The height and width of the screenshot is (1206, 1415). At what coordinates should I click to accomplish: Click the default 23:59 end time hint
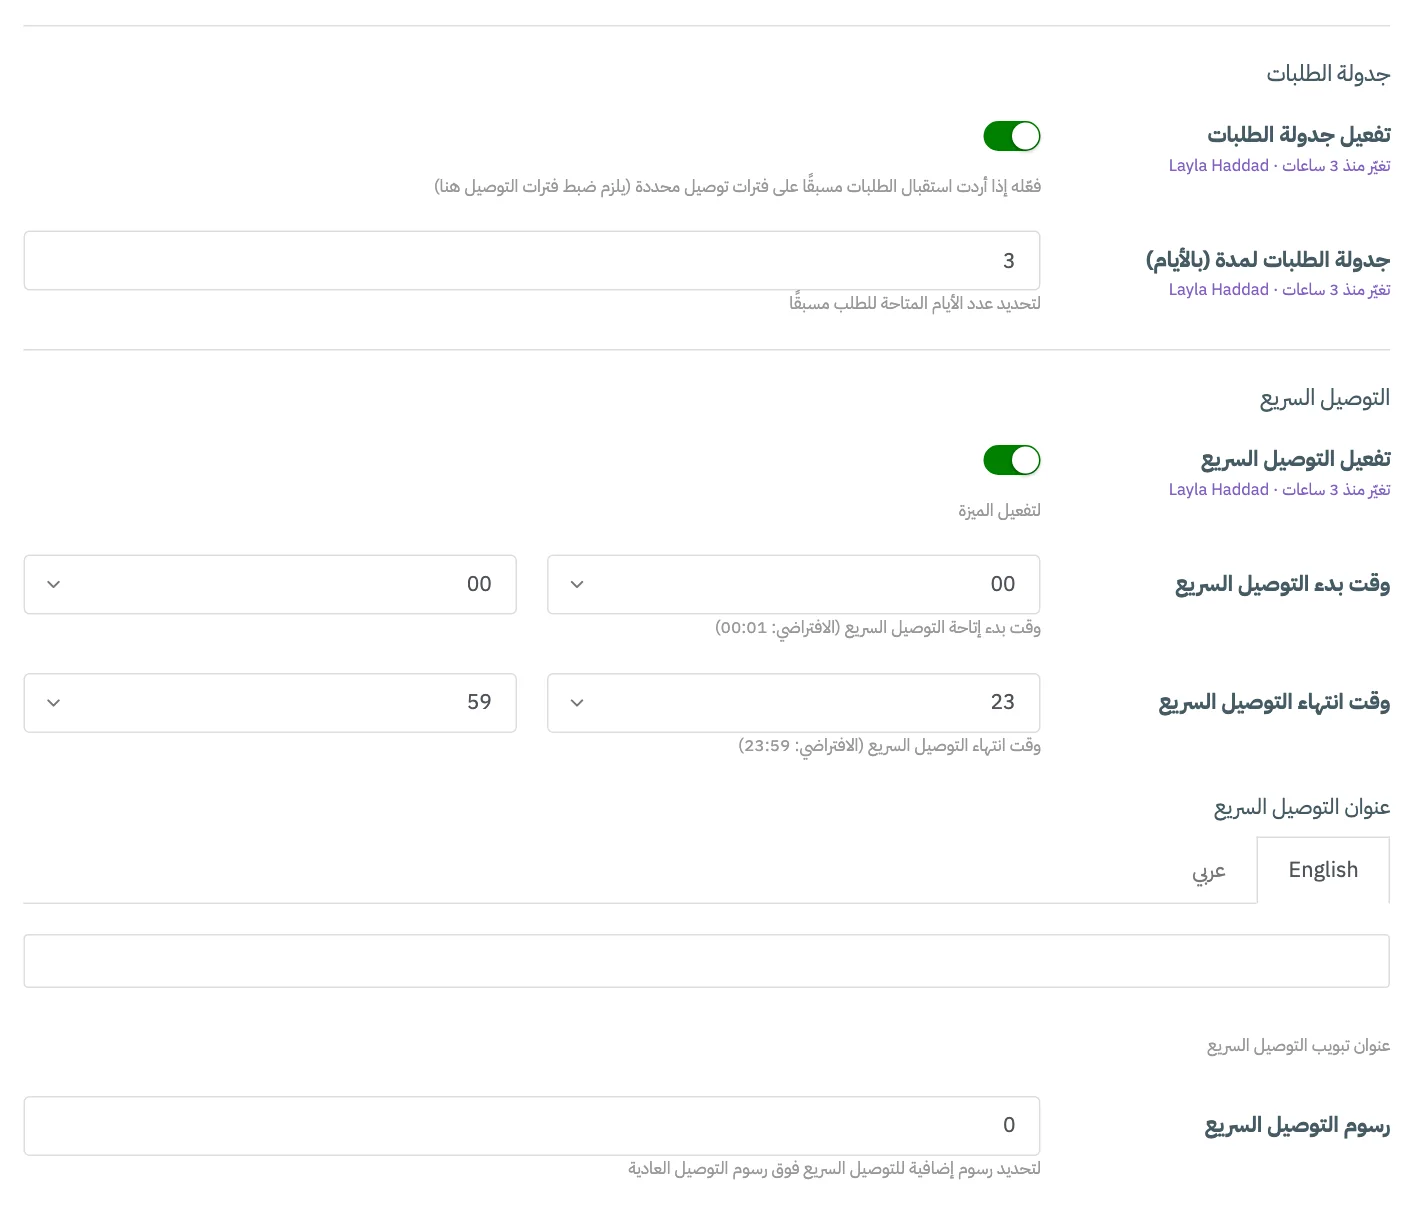889,746
